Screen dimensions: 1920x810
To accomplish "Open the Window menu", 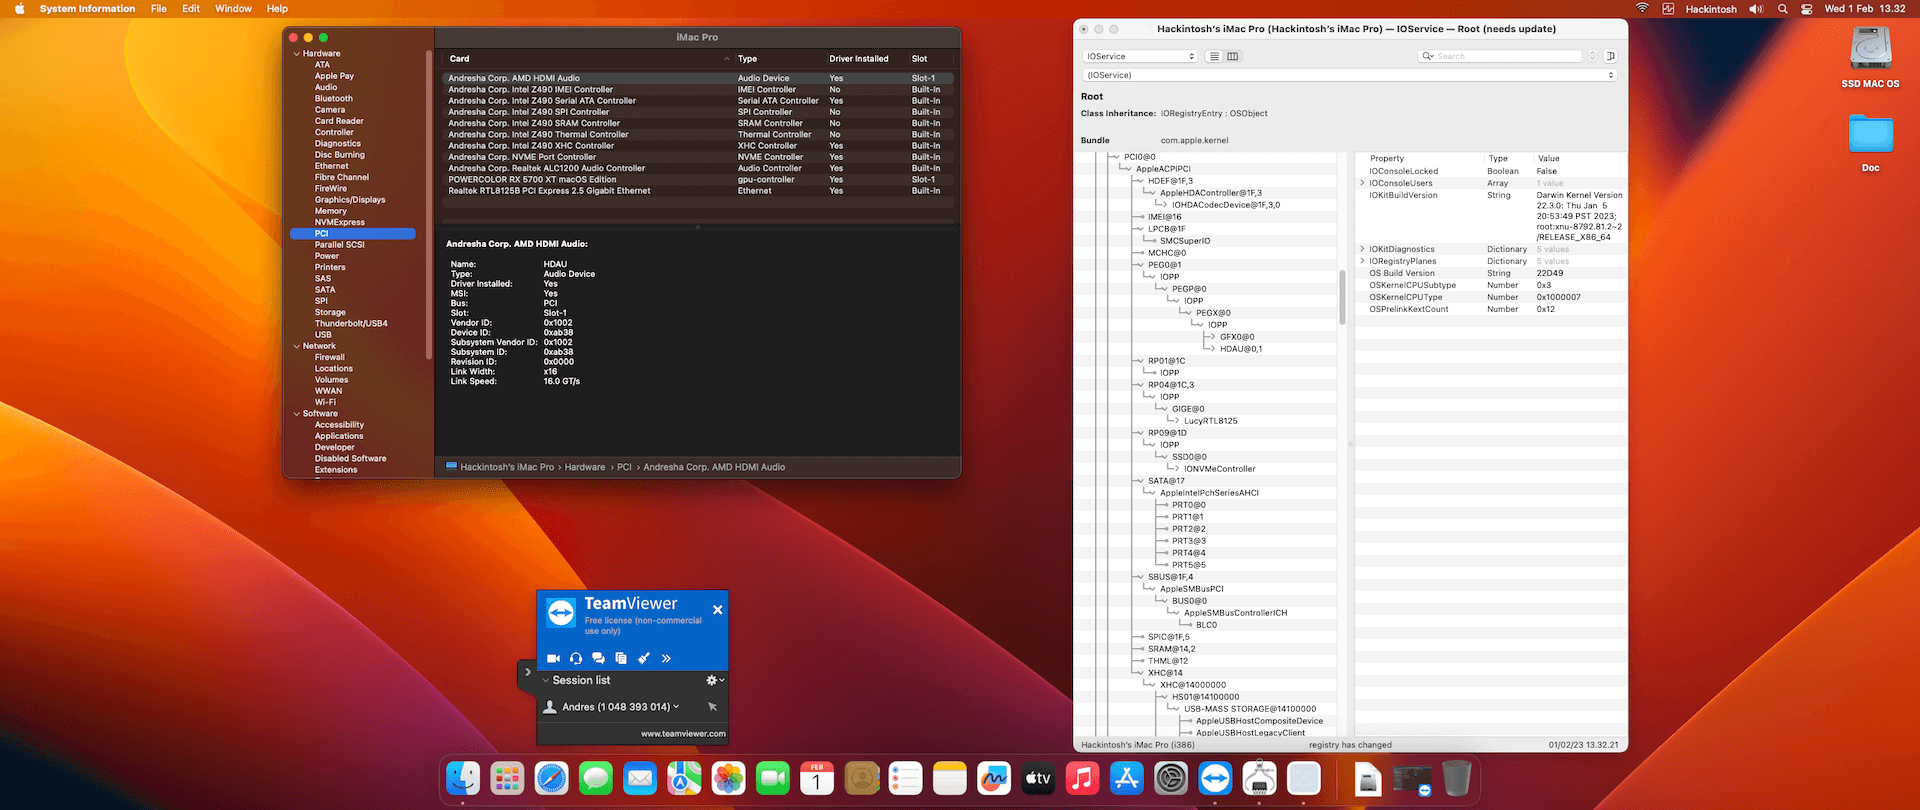I will coord(233,9).
